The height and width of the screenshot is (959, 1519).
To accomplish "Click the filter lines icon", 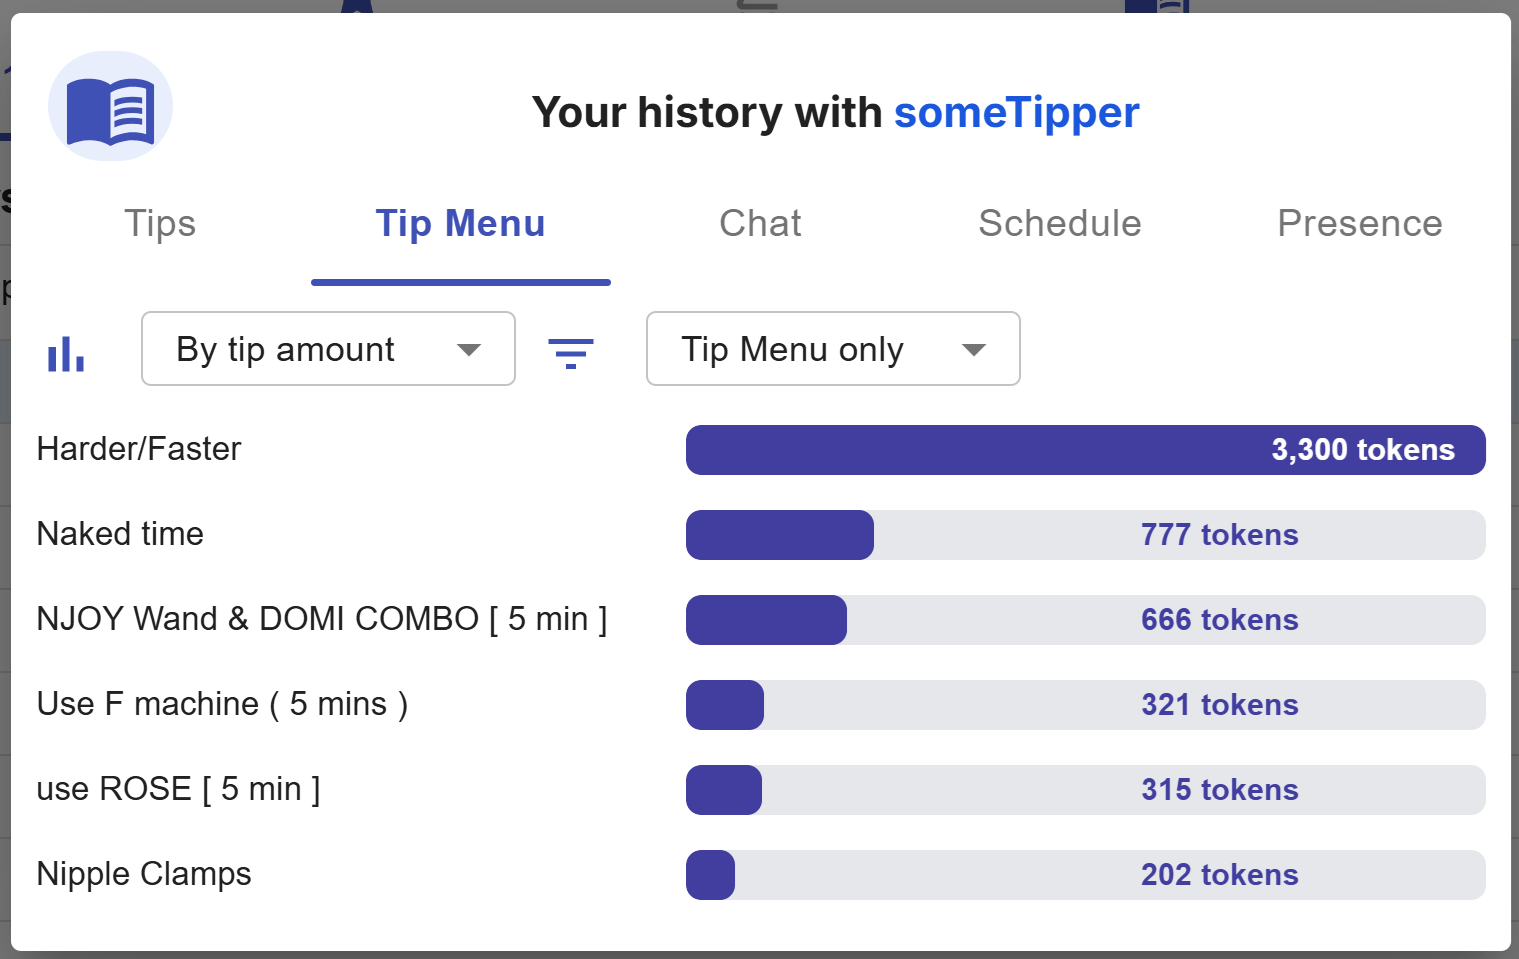I will (571, 354).
